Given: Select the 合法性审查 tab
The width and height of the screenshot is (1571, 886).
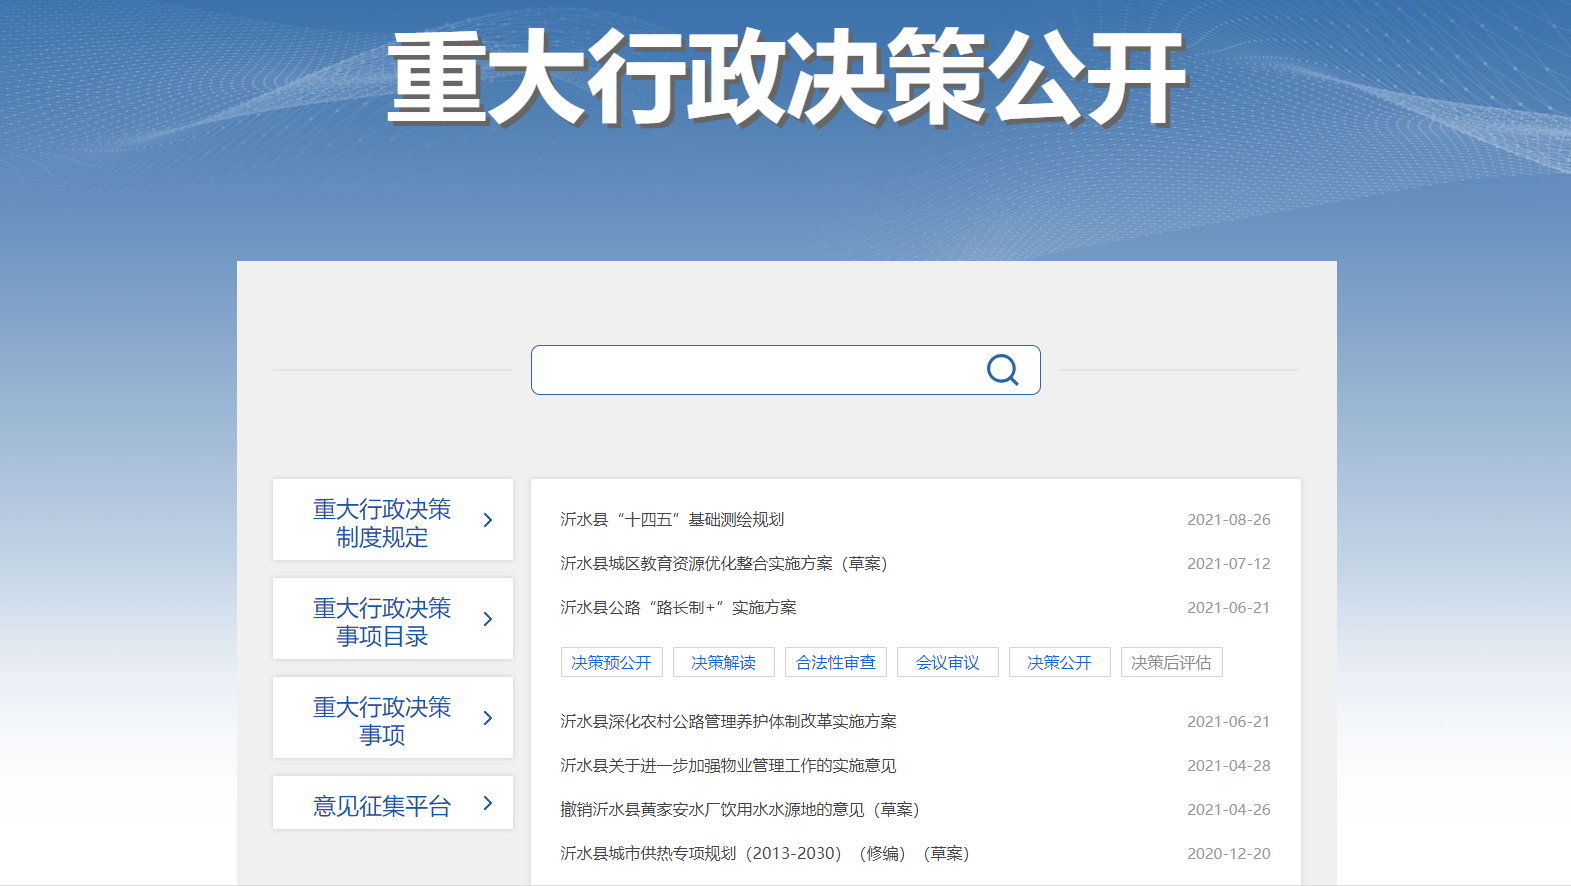Looking at the screenshot, I should coord(835,662).
